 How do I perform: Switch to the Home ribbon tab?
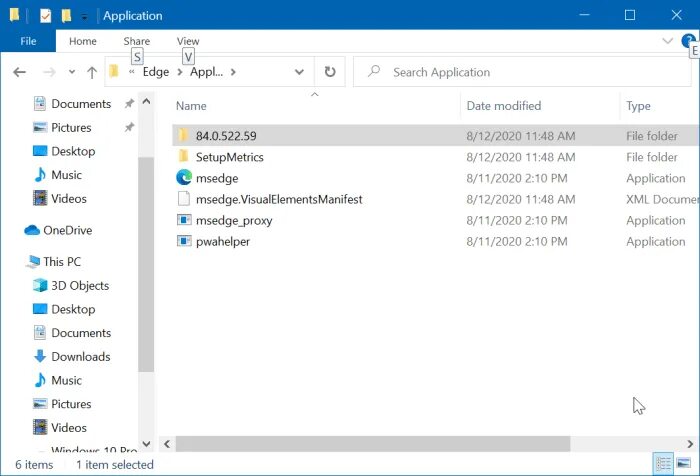[x=83, y=41]
